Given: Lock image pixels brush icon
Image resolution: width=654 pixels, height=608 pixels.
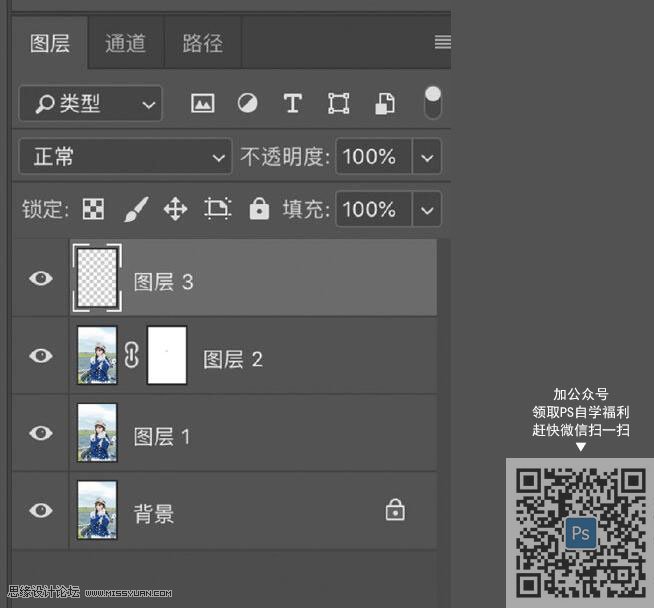Looking at the screenshot, I should pos(135,209).
